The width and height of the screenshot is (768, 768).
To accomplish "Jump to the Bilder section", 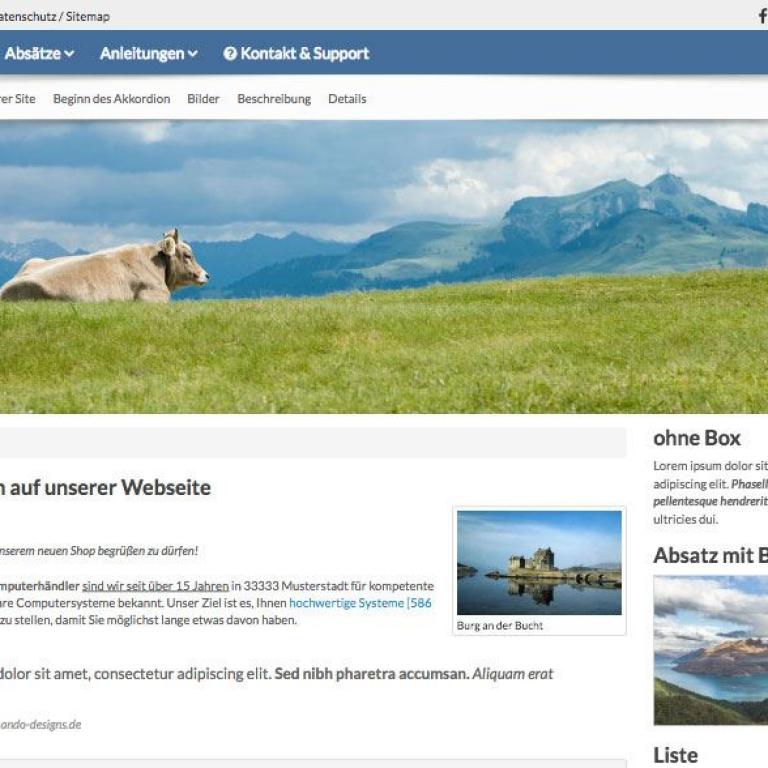I will pos(203,99).
